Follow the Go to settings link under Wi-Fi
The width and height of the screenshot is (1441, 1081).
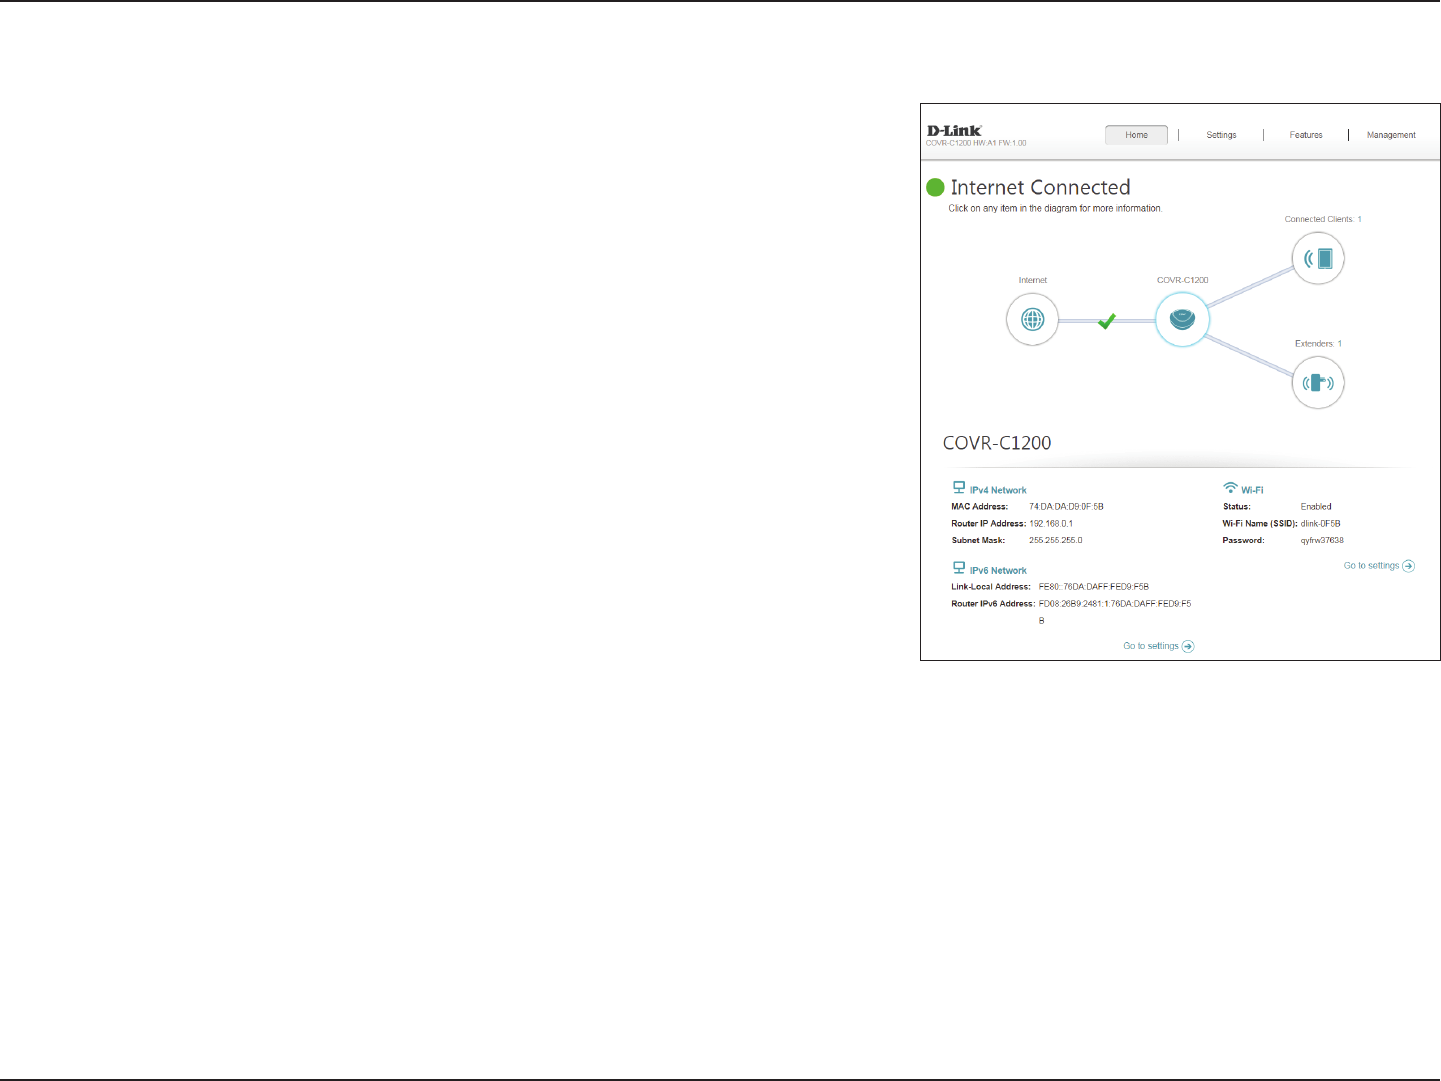pos(1379,566)
